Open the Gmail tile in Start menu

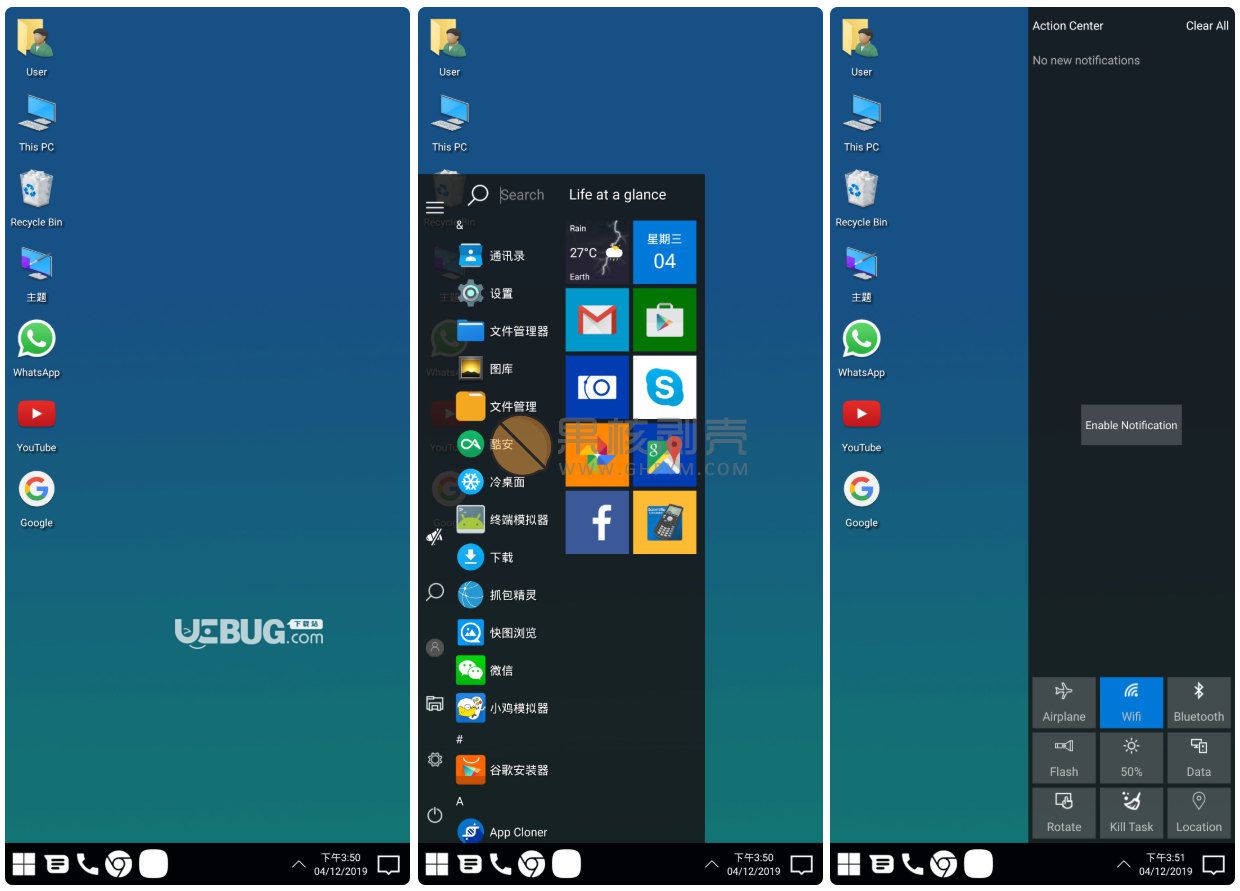click(597, 320)
